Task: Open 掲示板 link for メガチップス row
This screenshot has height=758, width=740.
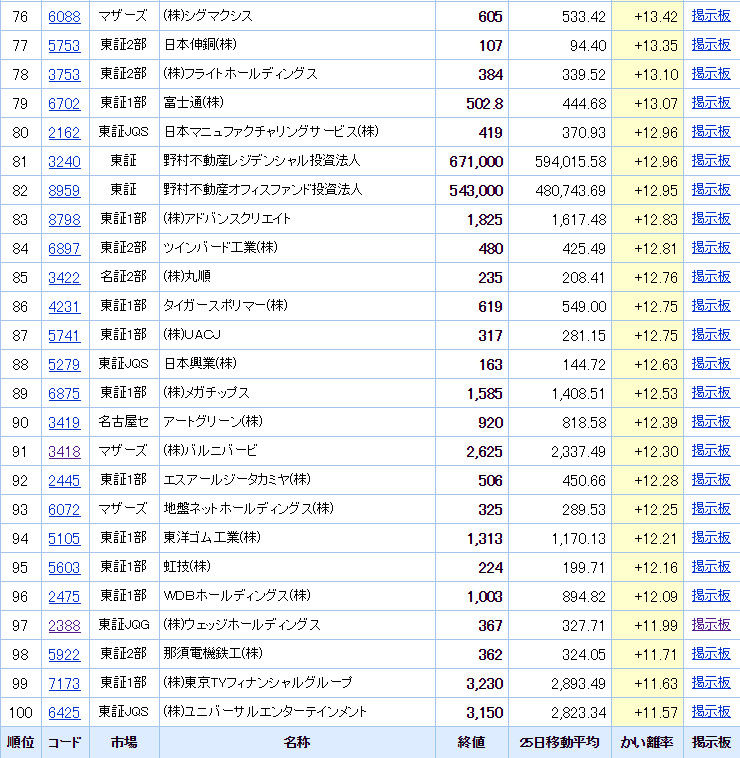Action: [711, 393]
